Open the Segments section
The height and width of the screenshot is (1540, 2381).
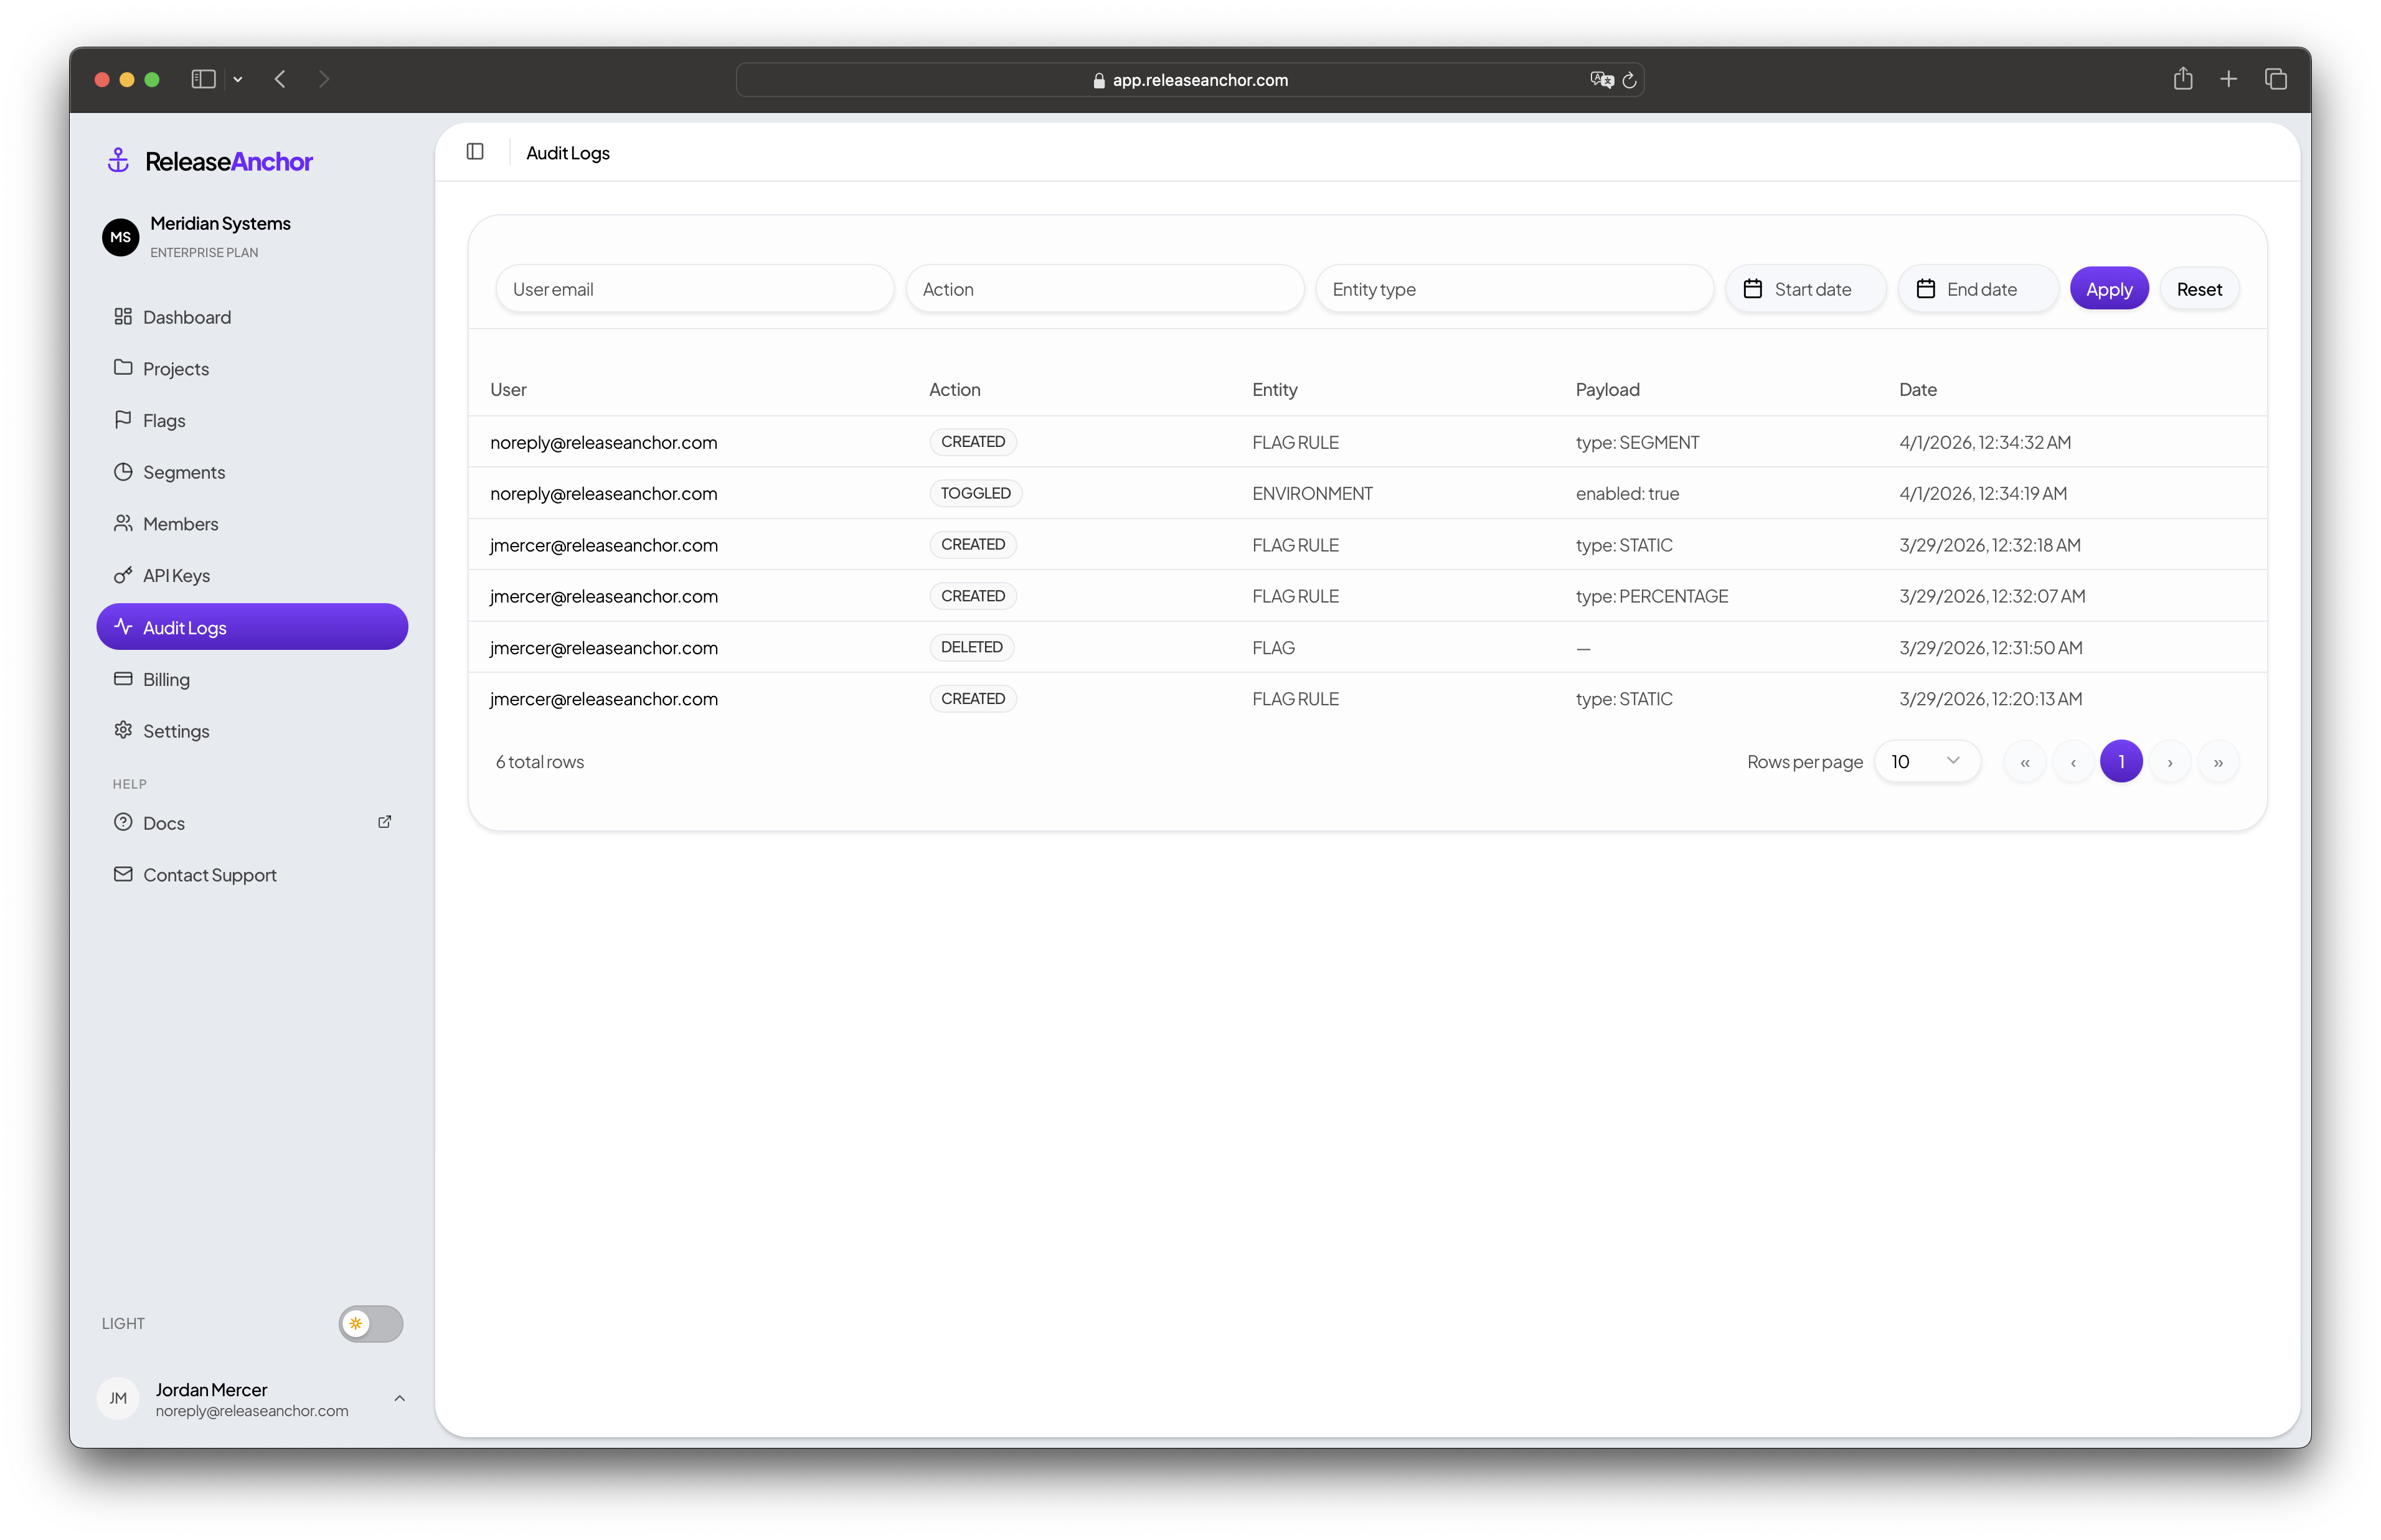pyautogui.click(x=252, y=472)
